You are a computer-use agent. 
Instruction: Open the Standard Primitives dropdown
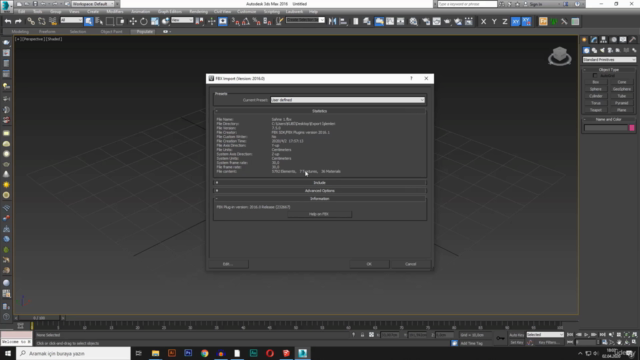coord(609,60)
